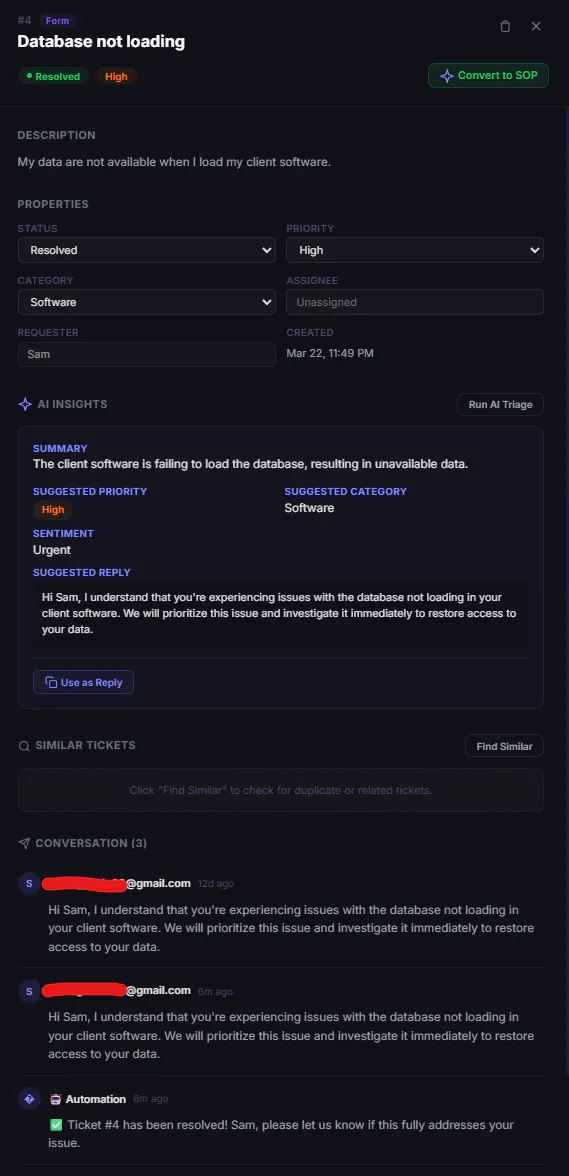Click the first commenter S avatar

[29, 884]
